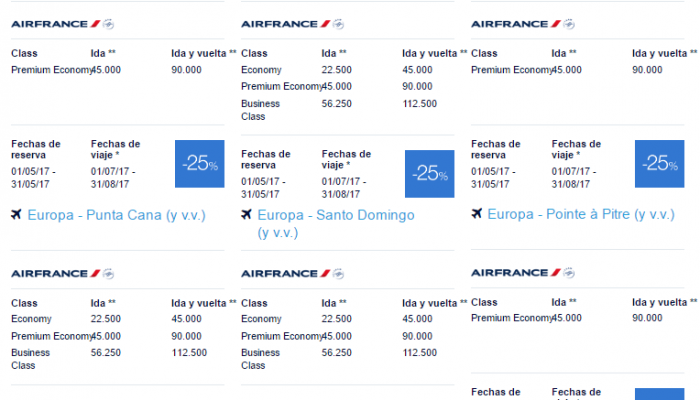The image size is (700, 400).
Task: Select the Economy 22.500 Ida value in Santo Domingo card
Action: coord(337,70)
